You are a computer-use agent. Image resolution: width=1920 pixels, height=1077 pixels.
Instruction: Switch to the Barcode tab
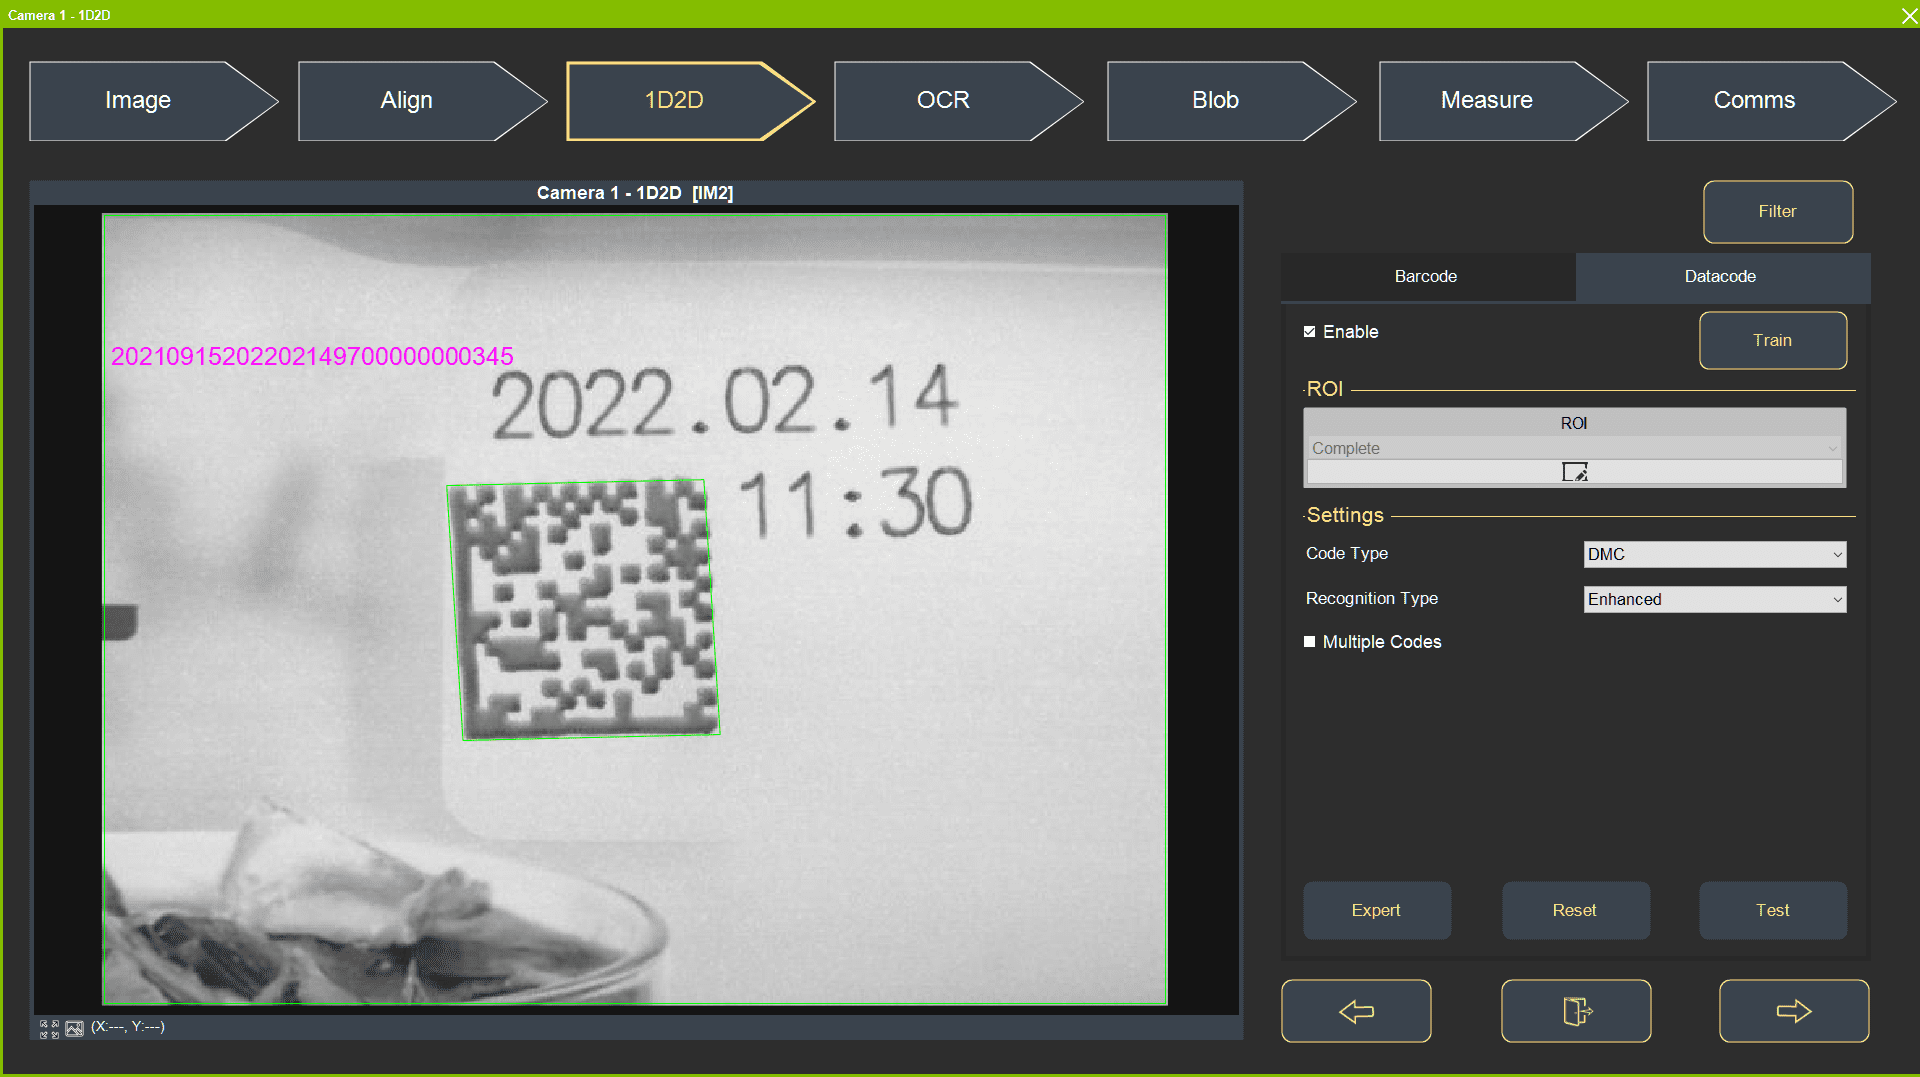point(1426,276)
